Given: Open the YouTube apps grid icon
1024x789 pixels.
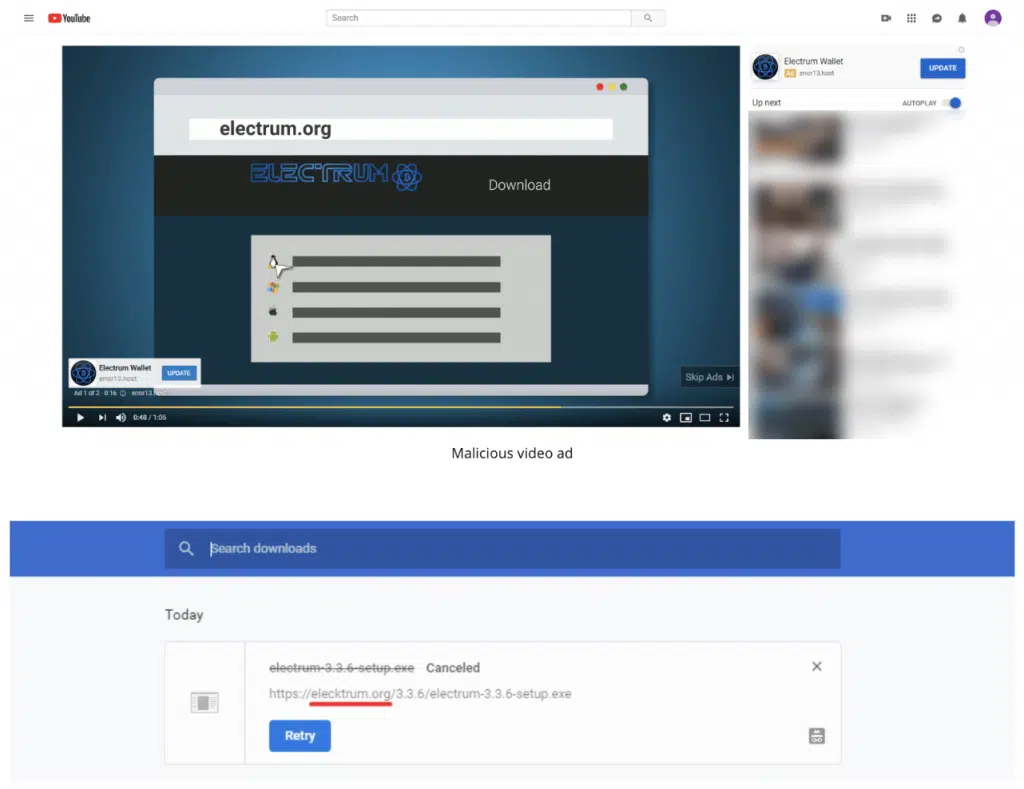Looking at the screenshot, I should pyautogui.click(x=911, y=18).
